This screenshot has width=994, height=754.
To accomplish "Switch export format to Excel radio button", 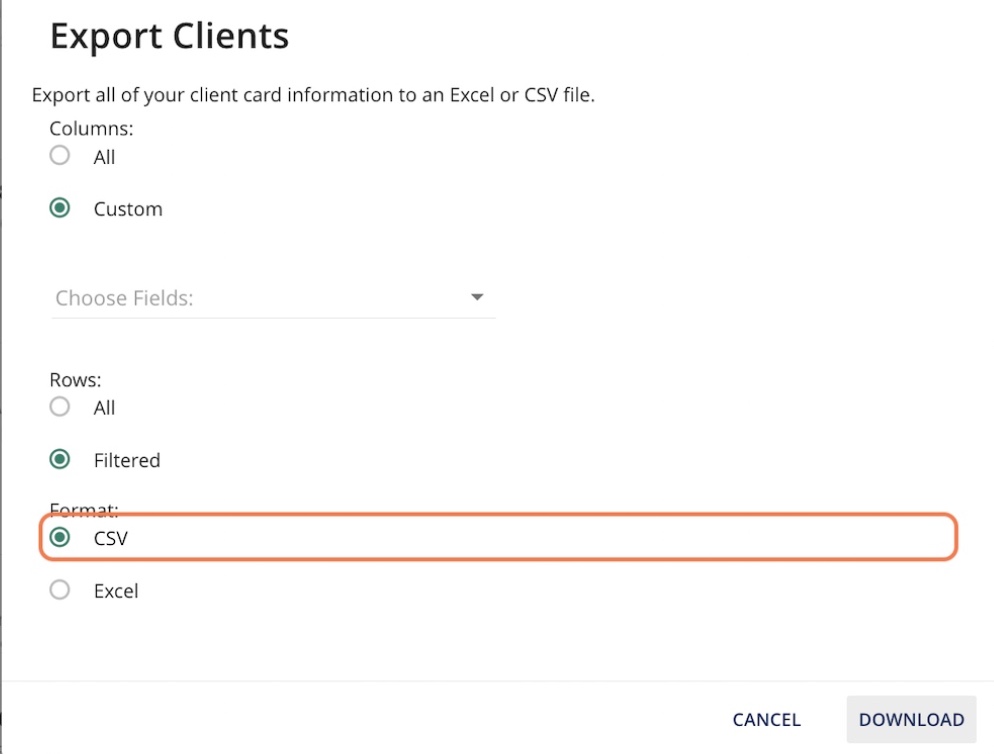I will pyautogui.click(x=60, y=590).
